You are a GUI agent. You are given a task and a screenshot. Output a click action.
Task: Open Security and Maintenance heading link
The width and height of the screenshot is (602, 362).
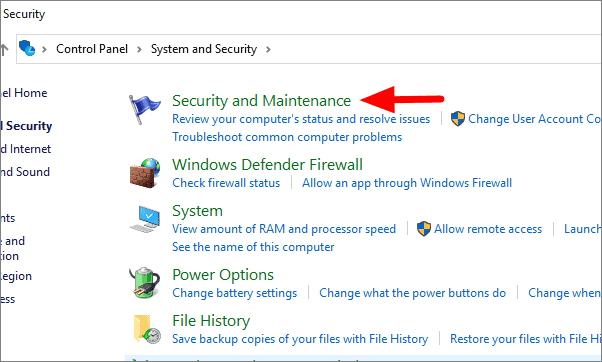click(261, 101)
